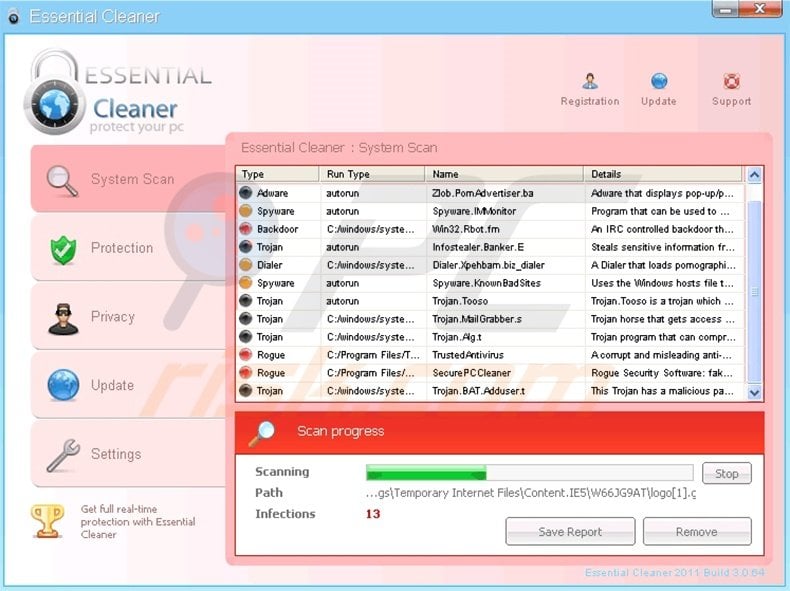The height and width of the screenshot is (591, 790).
Task: Close the Essential Cleaner window
Action: [760, 9]
